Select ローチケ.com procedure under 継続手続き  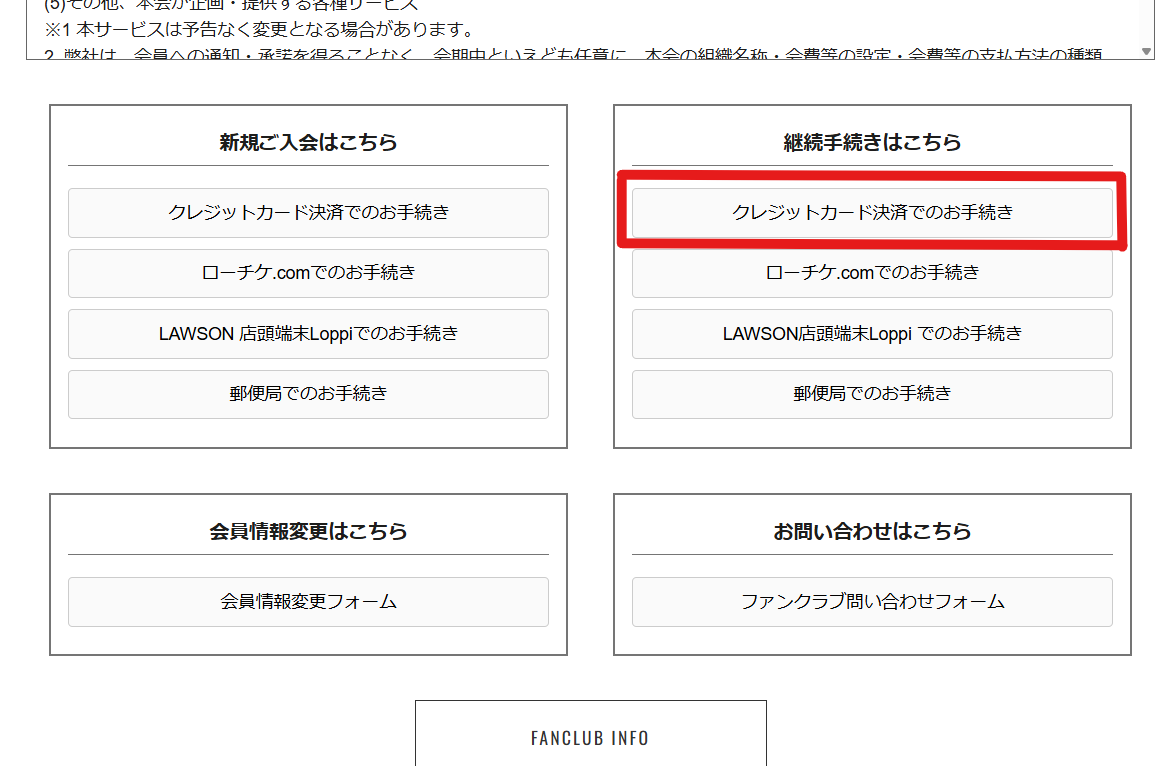pyautogui.click(x=872, y=273)
